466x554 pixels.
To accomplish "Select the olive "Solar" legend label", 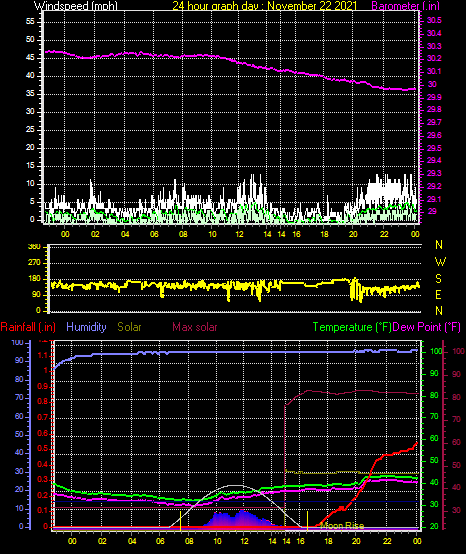I will point(129,327).
